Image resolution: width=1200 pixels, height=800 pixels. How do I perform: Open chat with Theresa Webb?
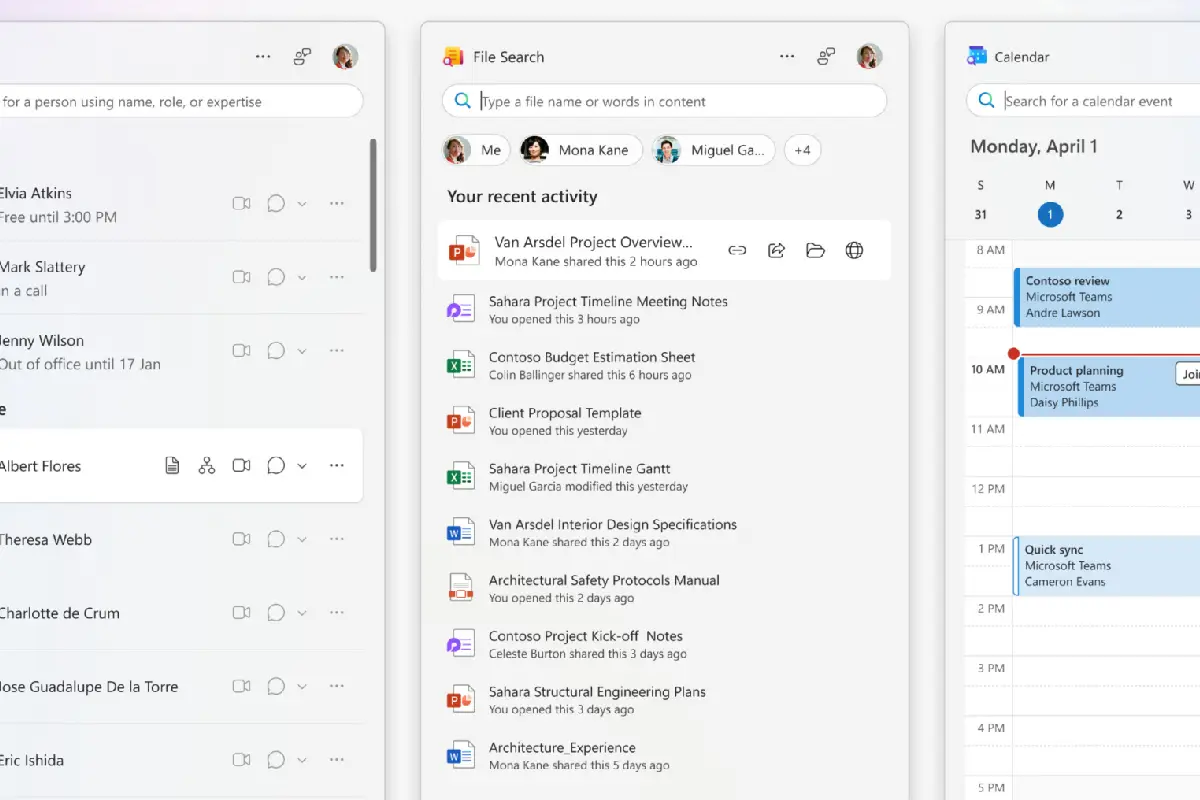click(x=276, y=539)
